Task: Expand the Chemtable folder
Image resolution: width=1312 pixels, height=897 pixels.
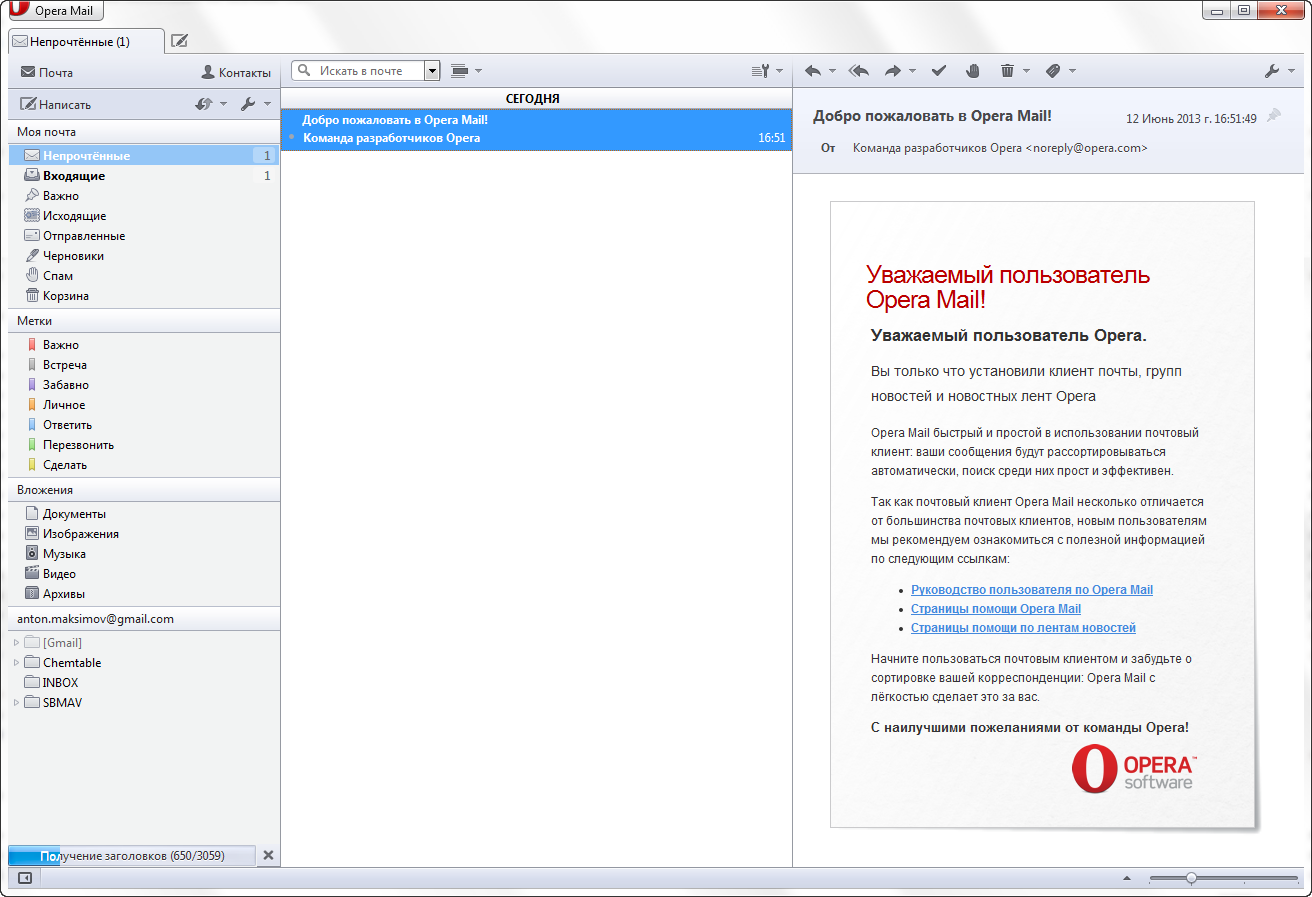Action: 16,662
